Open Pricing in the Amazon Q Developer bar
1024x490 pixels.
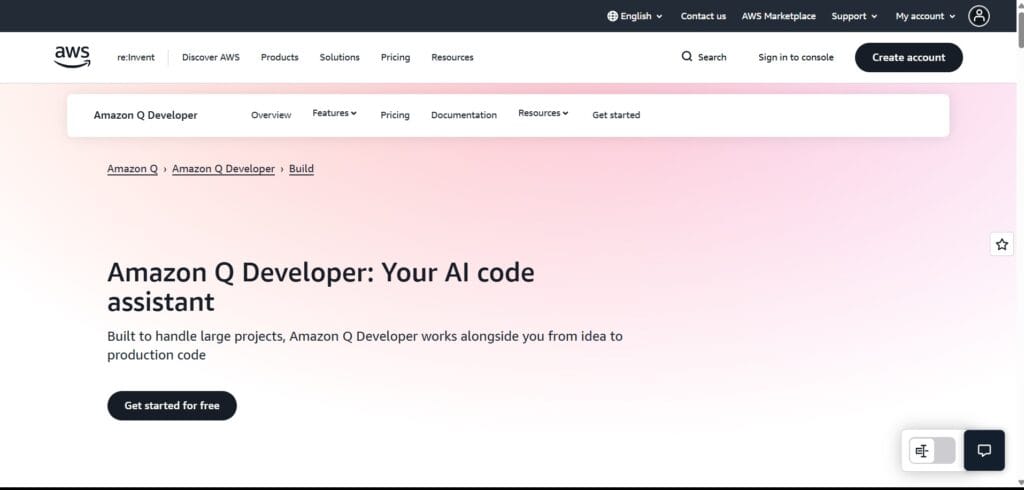[395, 115]
